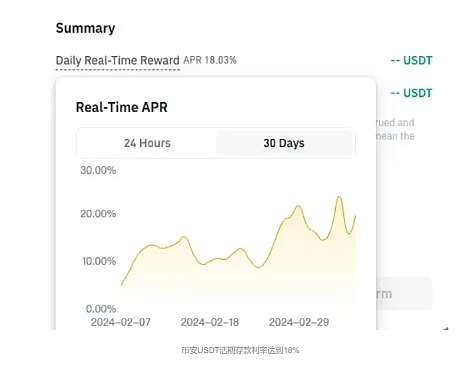The height and width of the screenshot is (369, 476).
Task: Click the Daily Real-Time Reward underlined label
Action: click(117, 61)
